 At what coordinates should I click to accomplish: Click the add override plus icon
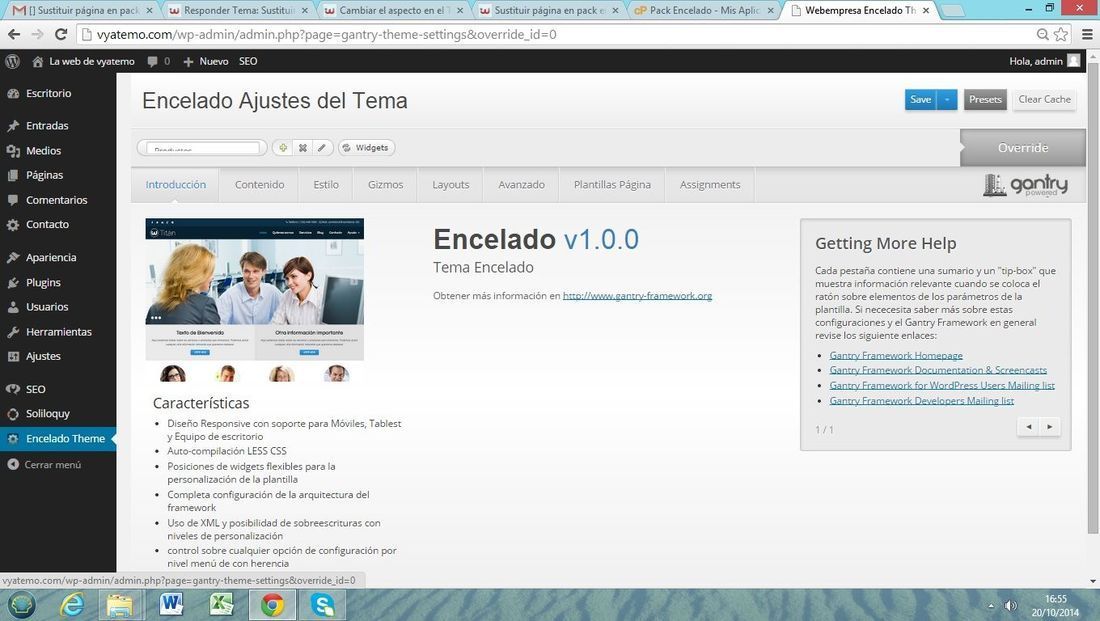(x=283, y=148)
